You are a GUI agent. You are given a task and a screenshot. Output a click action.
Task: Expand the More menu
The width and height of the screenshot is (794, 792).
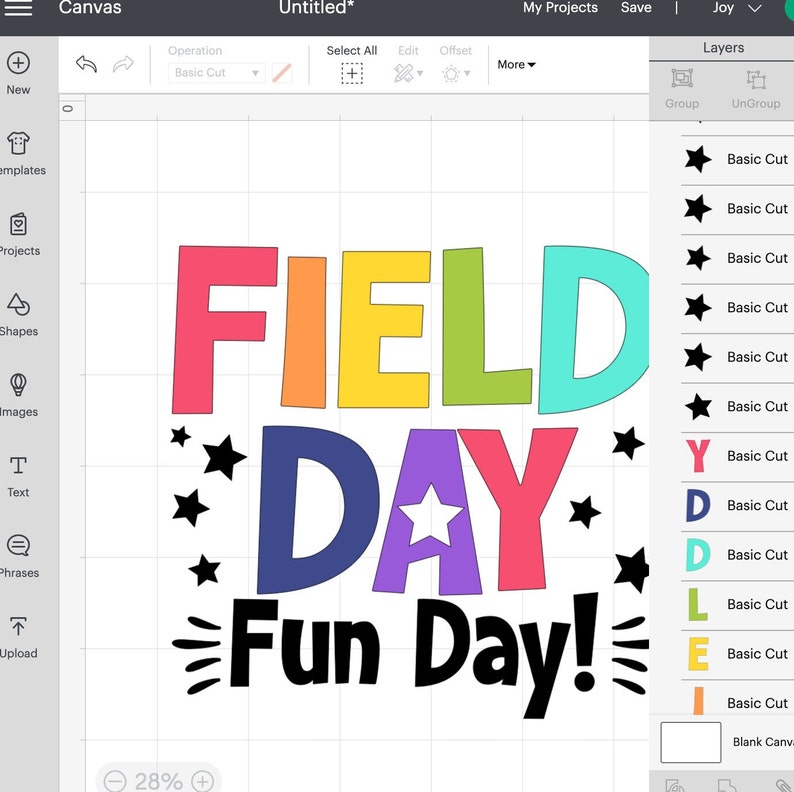click(516, 64)
